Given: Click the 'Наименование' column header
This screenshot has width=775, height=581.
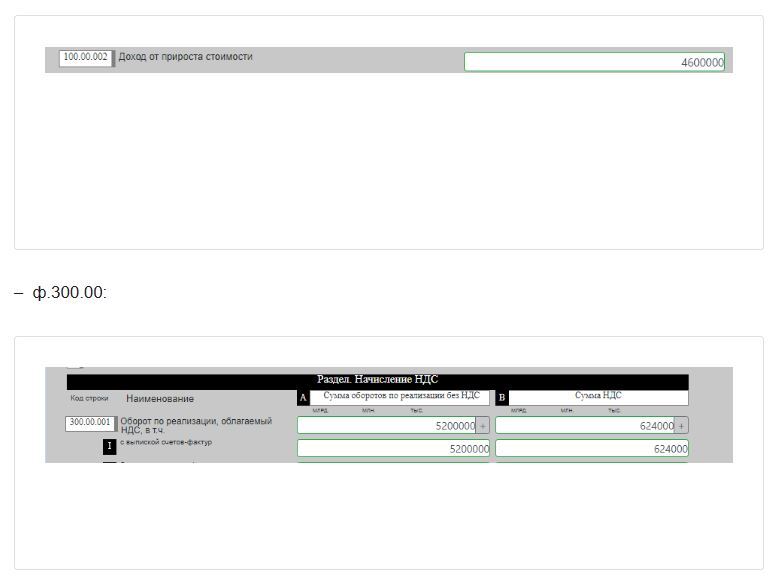Looking at the screenshot, I should point(160,399).
